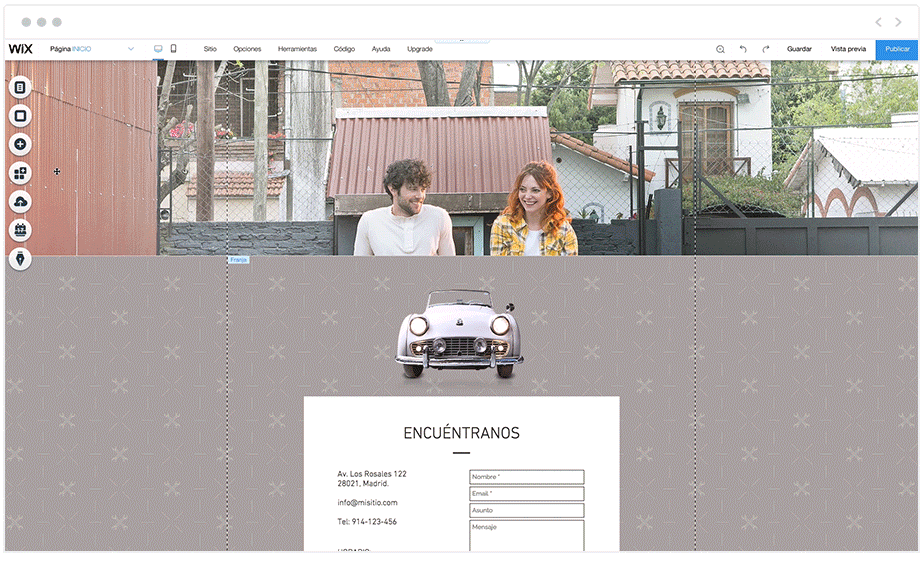Select the address text Av. Los Rosales 122

click(x=372, y=474)
